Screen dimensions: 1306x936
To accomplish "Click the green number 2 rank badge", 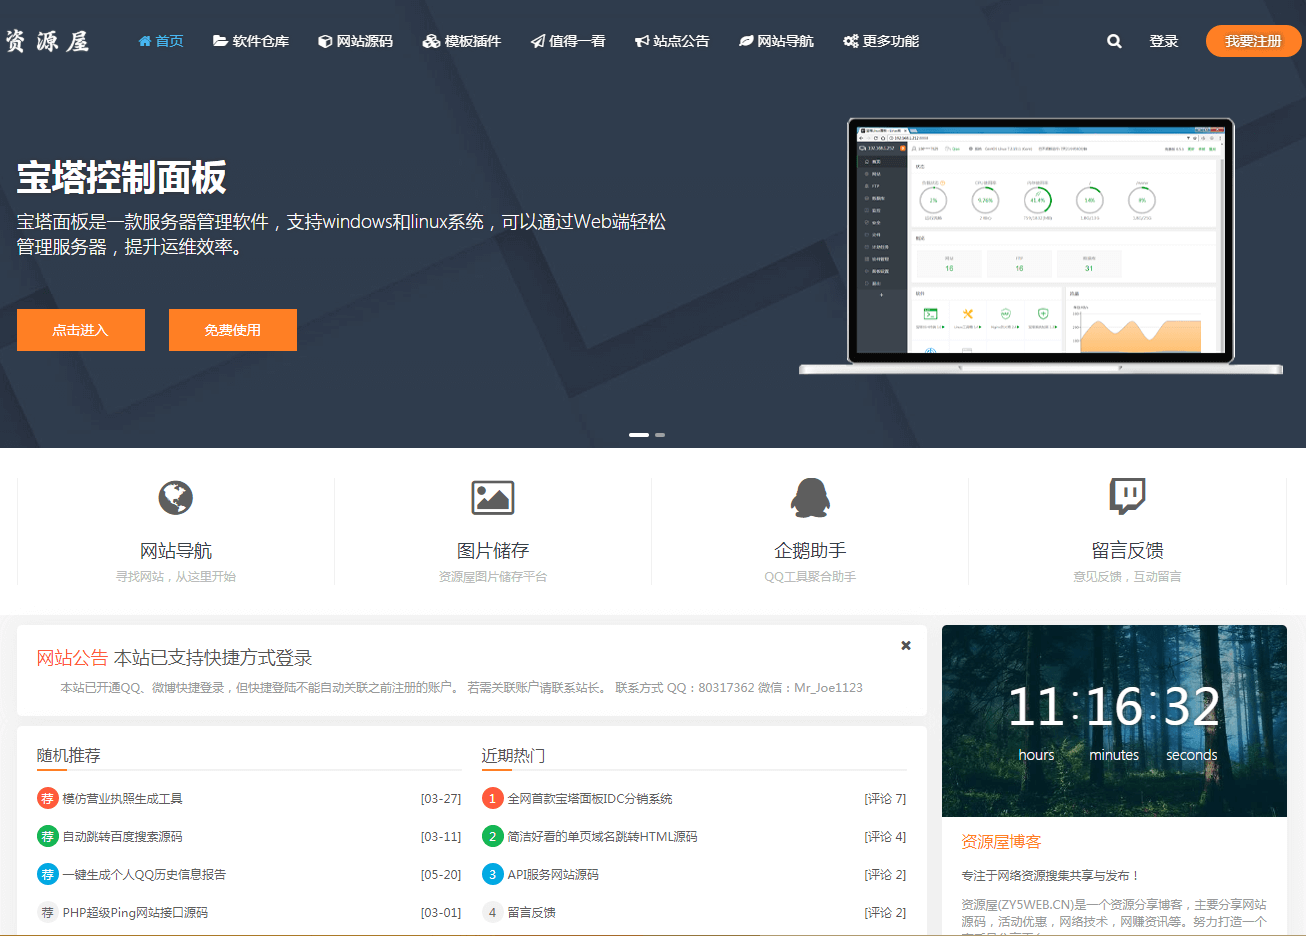I will coord(492,836).
